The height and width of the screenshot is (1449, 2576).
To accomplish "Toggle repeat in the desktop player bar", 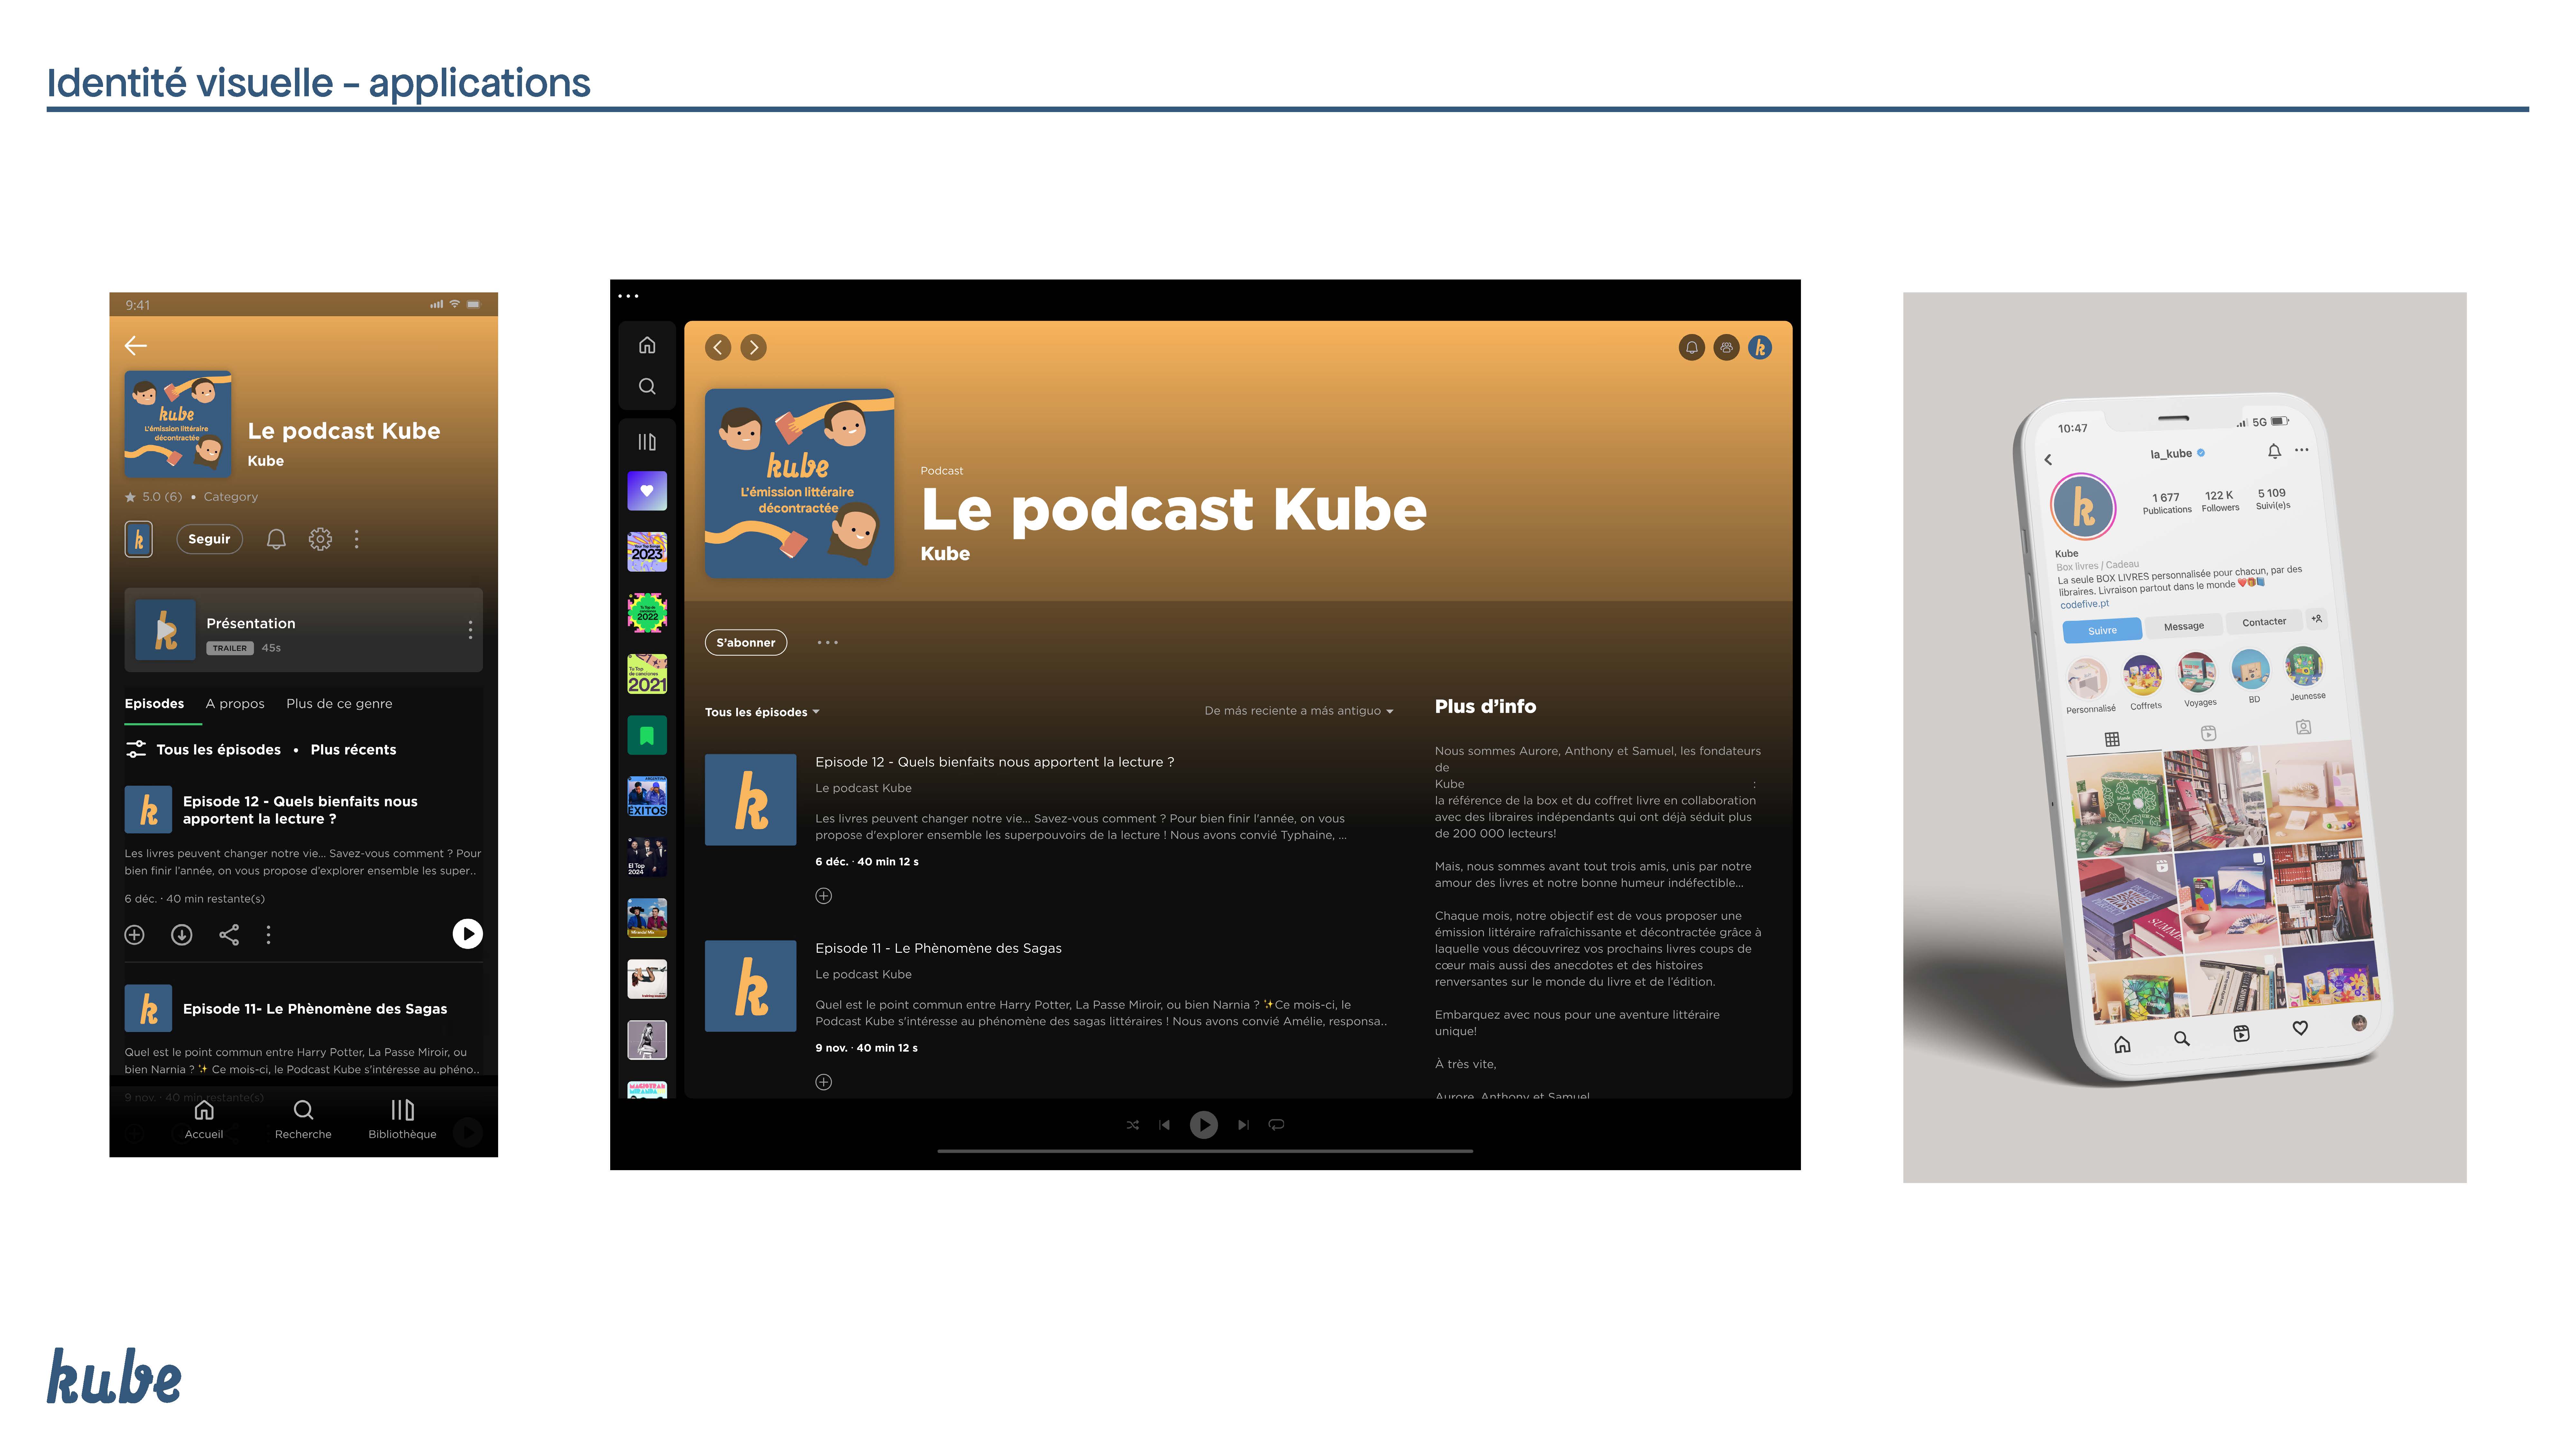I will coord(1276,1125).
